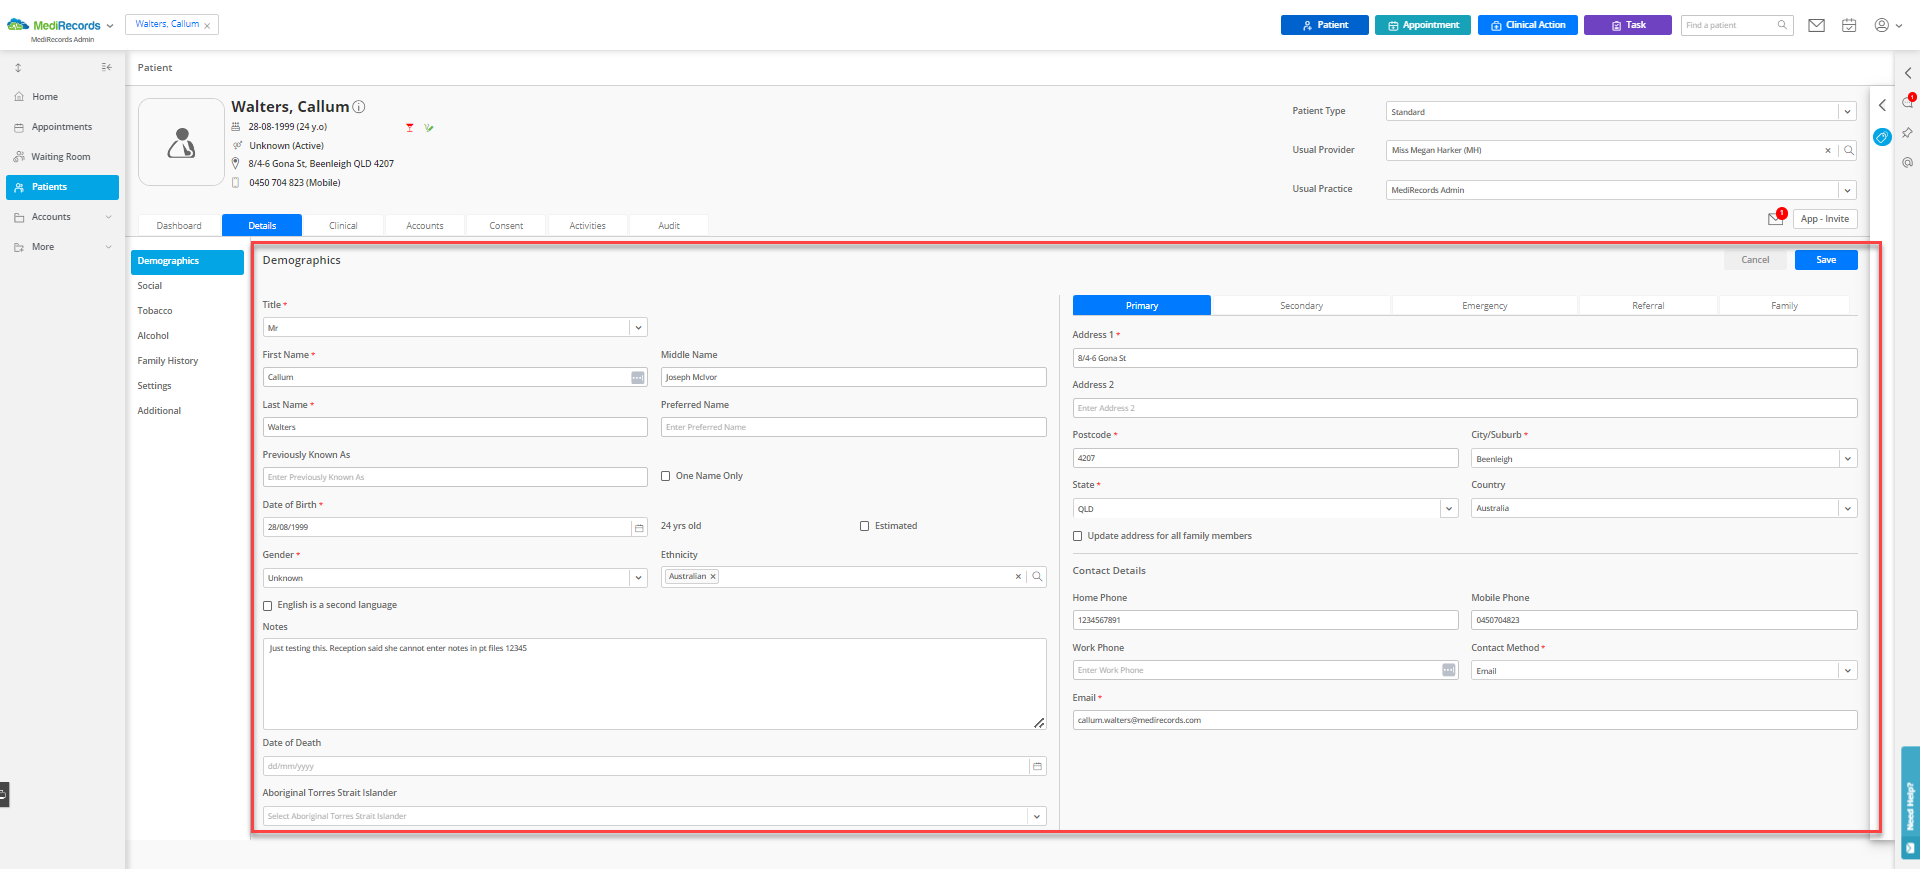Click the search magnifier in Find a patient

[1782, 25]
